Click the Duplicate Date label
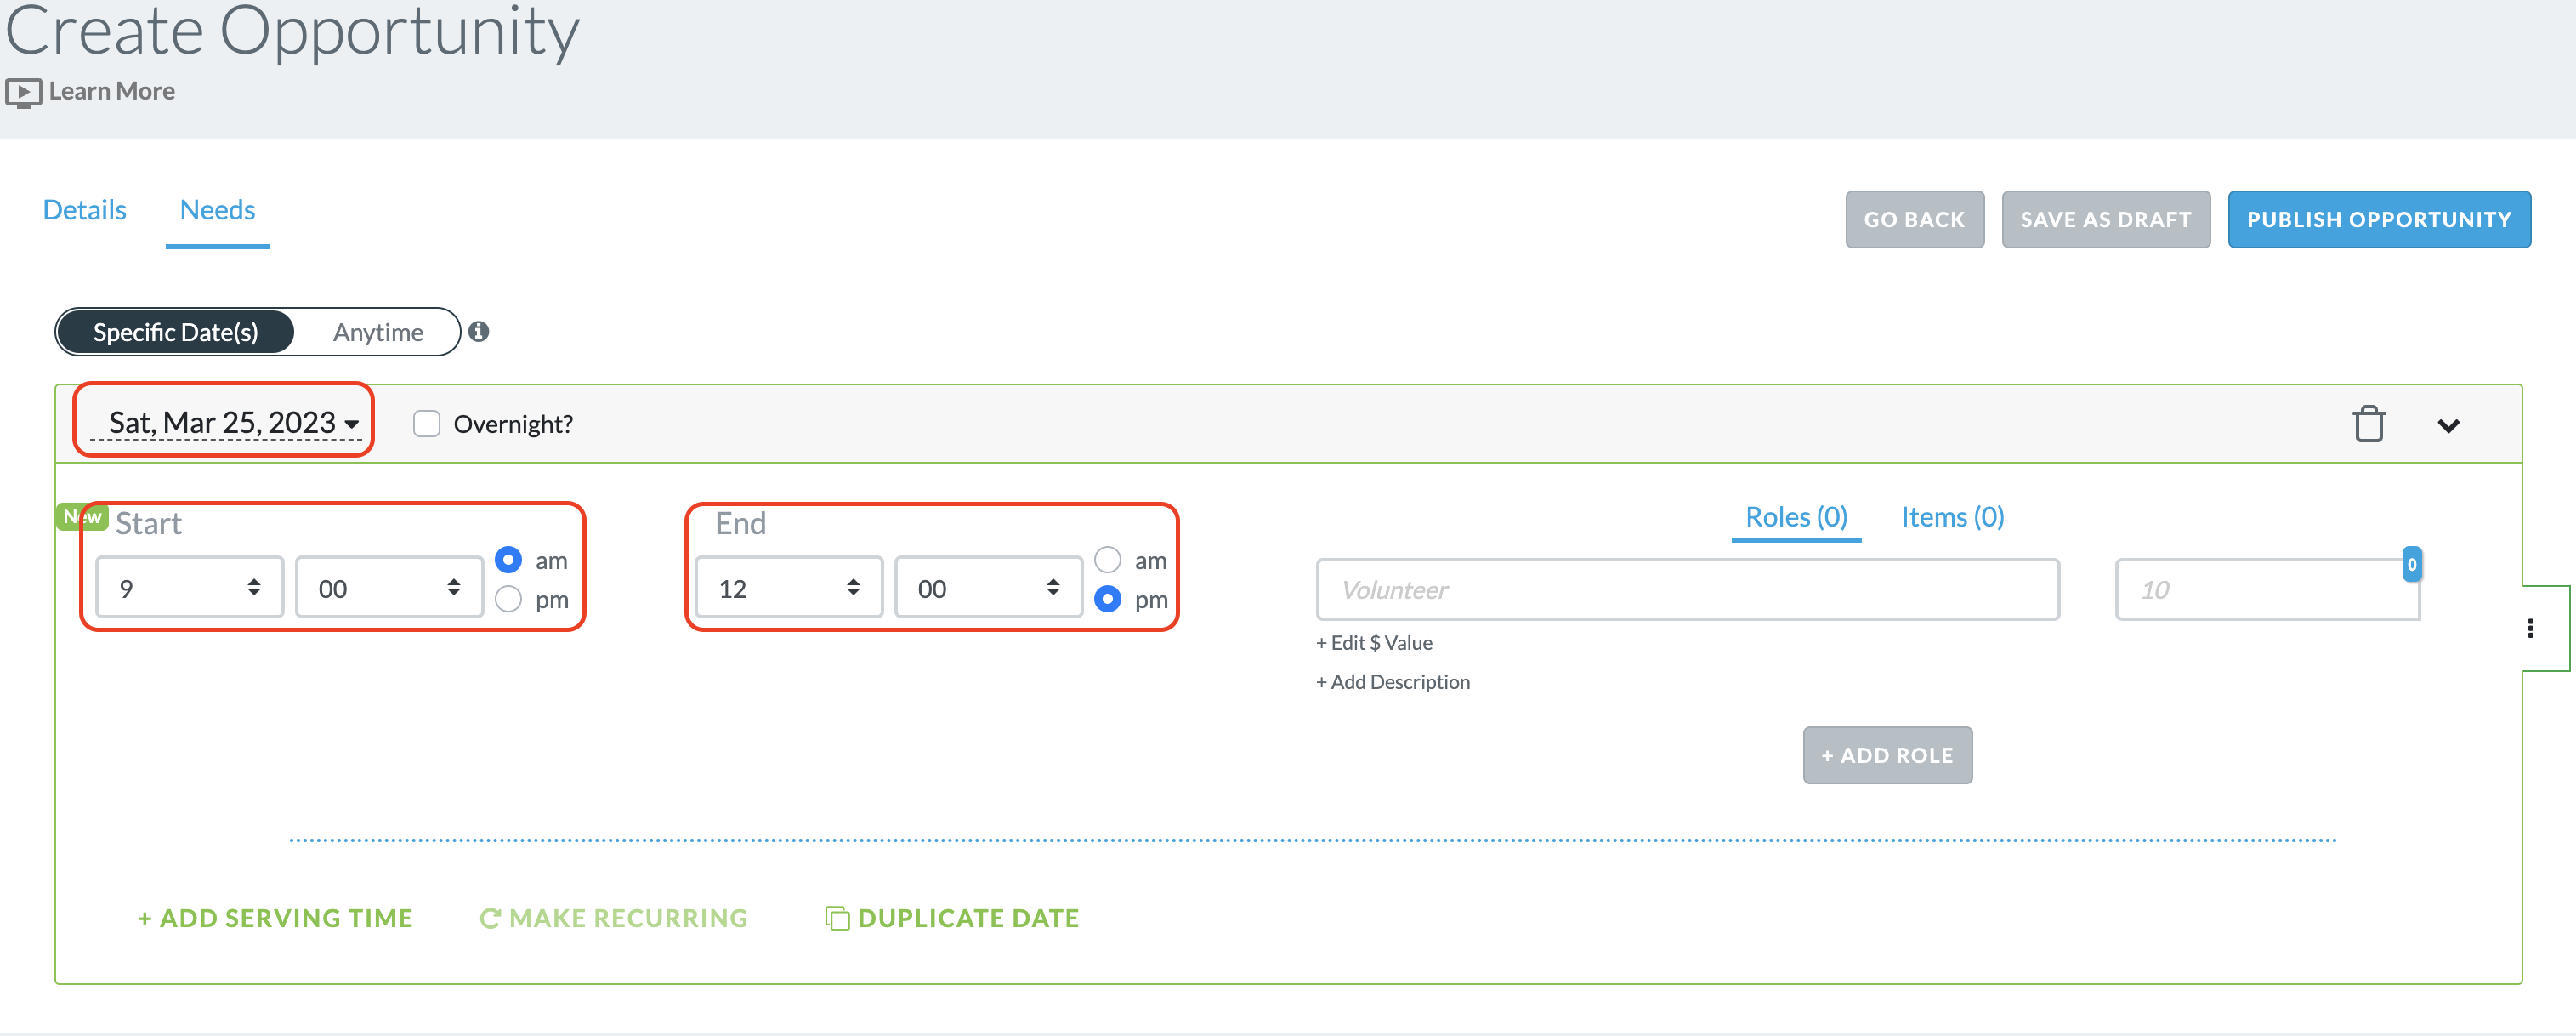Screen dimensions: 2576x1036 pos(968,918)
